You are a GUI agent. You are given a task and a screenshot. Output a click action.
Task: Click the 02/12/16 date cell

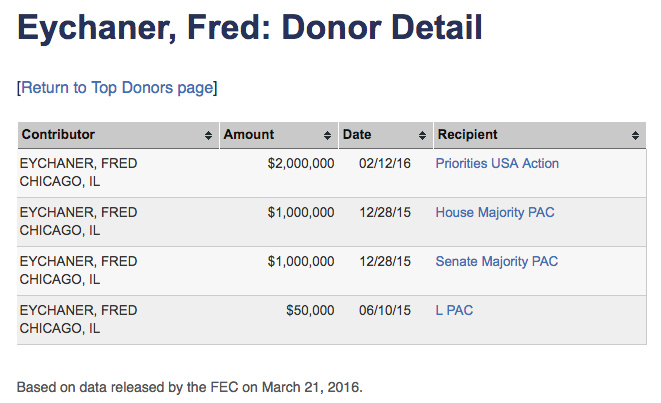[385, 163]
